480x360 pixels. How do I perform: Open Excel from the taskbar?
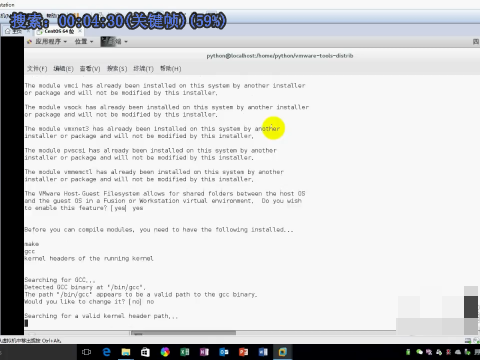185,352
